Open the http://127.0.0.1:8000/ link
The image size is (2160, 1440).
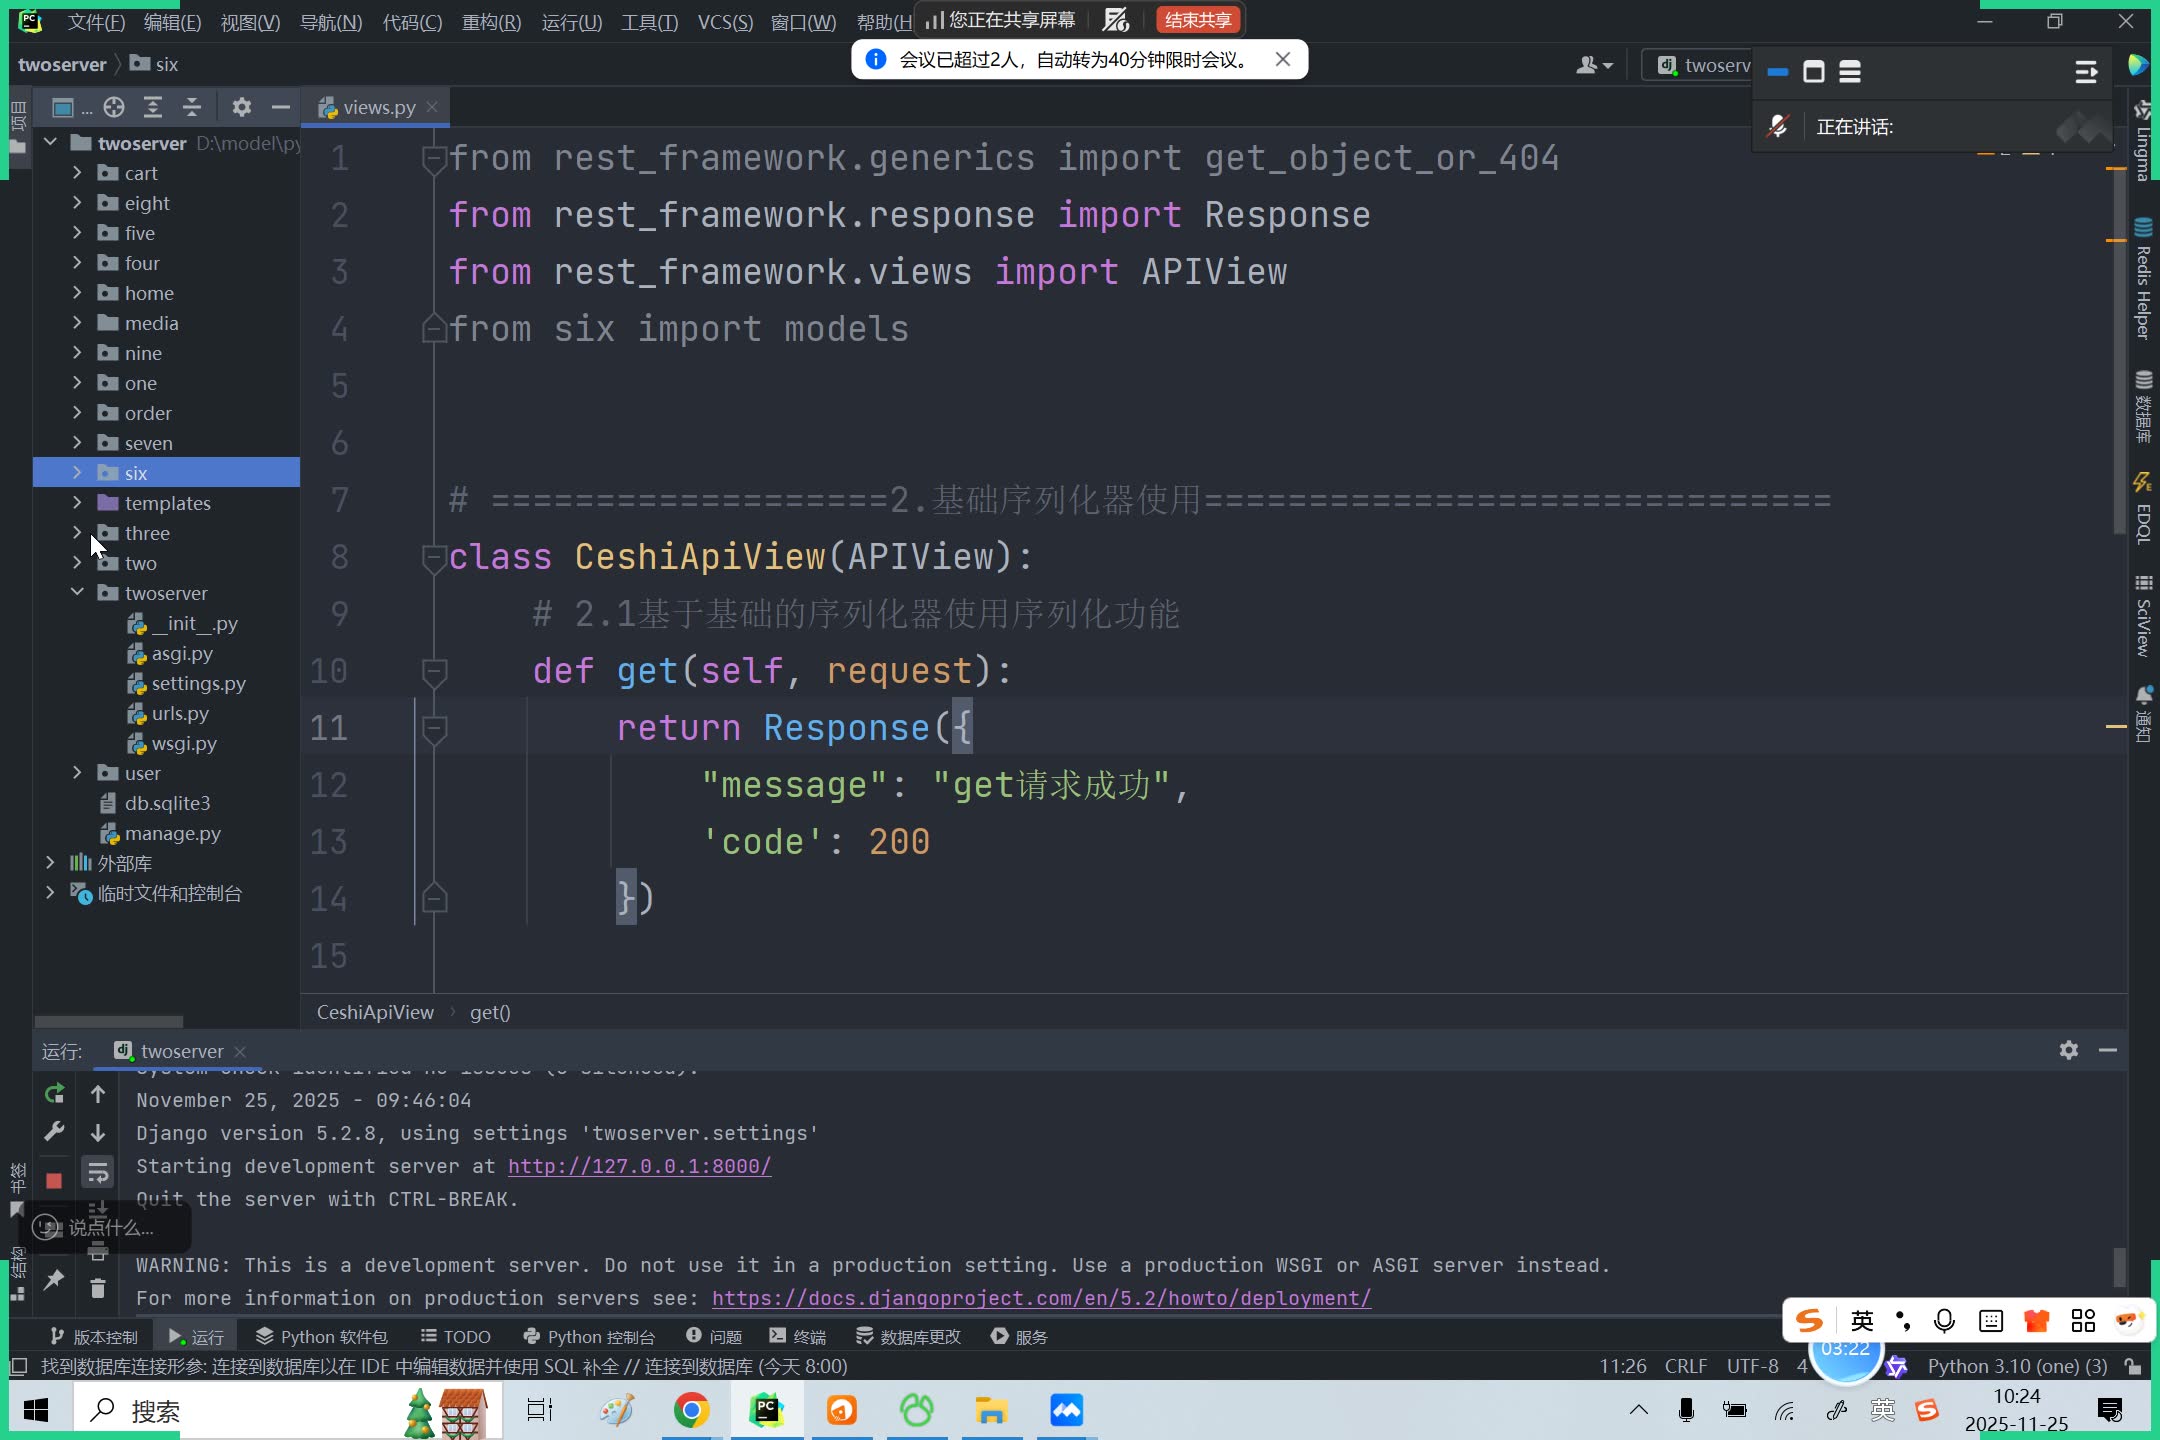[639, 1166]
